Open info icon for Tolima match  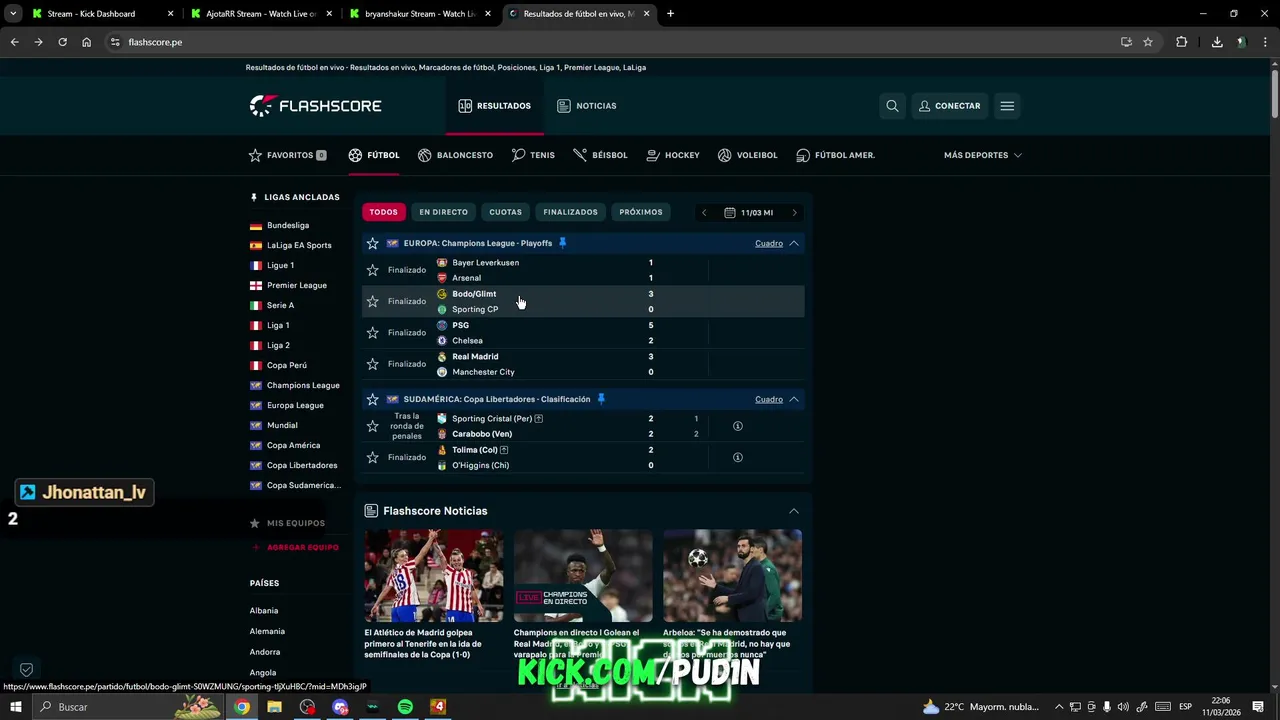(738, 457)
